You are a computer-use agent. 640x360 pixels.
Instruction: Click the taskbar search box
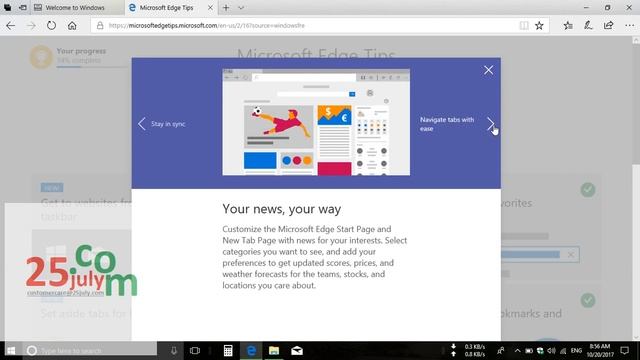tap(89, 351)
